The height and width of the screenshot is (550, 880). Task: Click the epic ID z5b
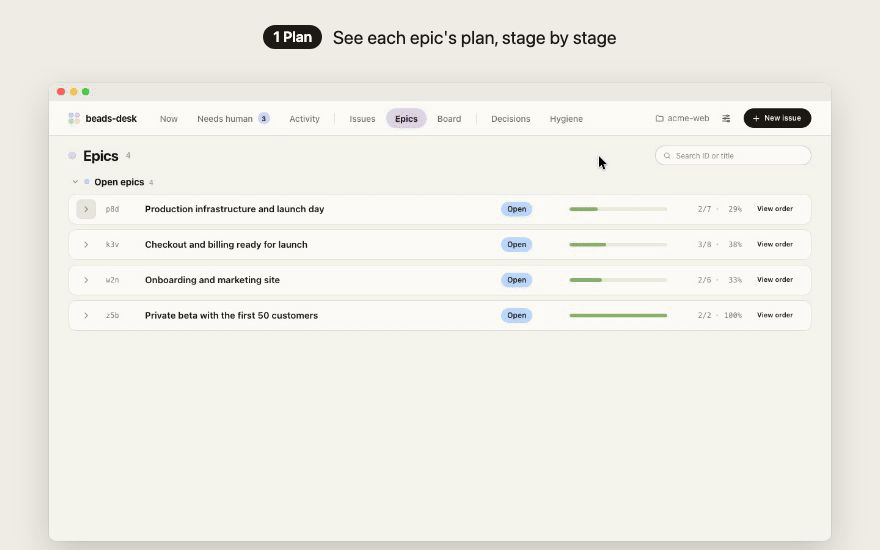(112, 315)
